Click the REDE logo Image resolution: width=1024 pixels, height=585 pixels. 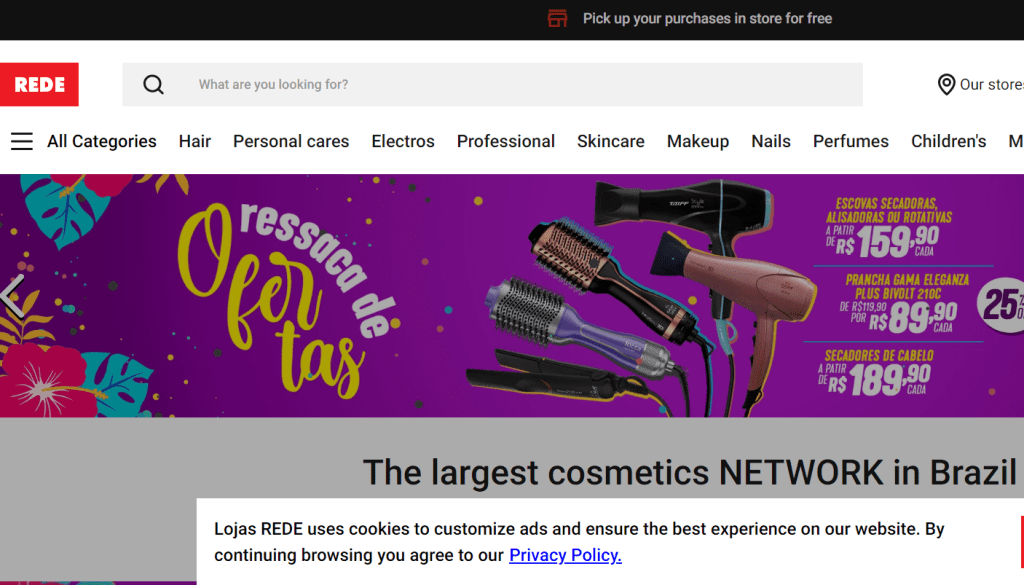(39, 84)
